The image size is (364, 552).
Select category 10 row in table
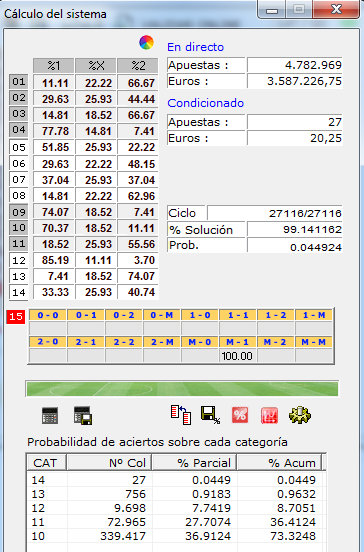coord(176,536)
